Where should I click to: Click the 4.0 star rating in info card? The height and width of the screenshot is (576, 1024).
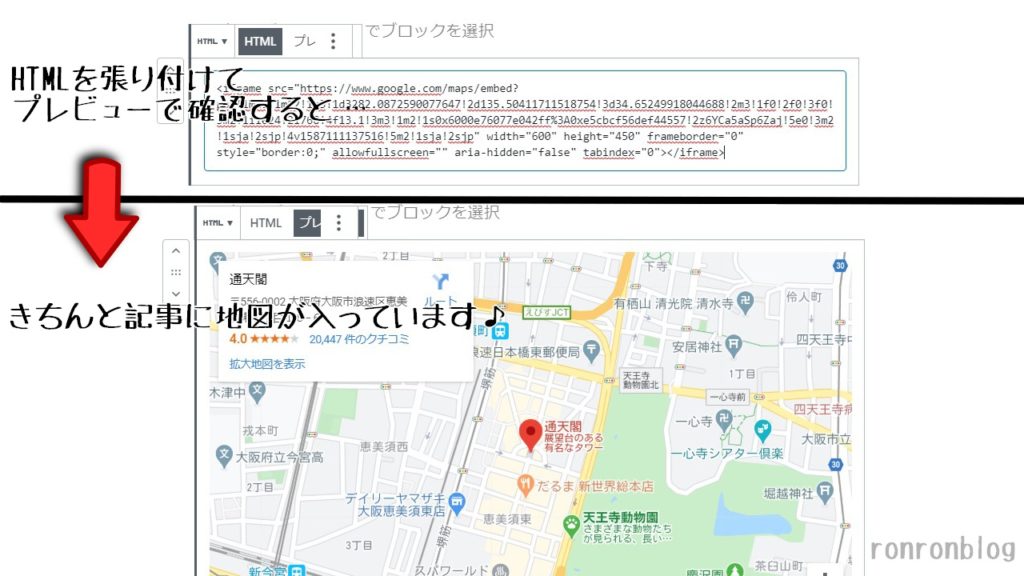pos(263,339)
